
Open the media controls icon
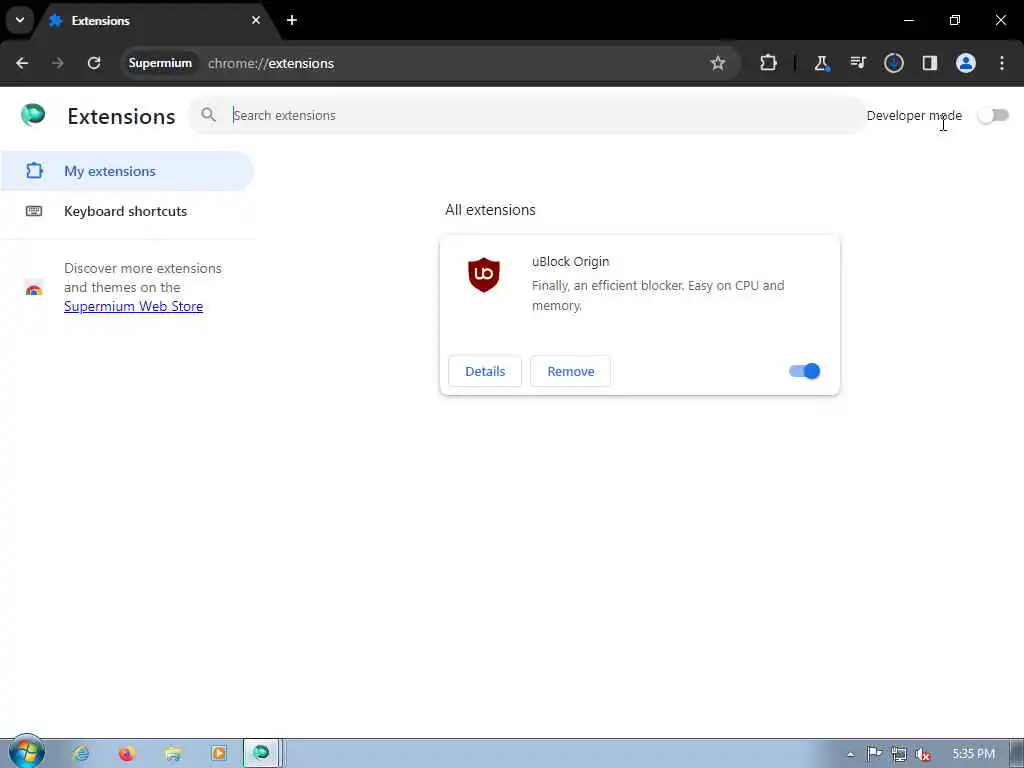857,63
